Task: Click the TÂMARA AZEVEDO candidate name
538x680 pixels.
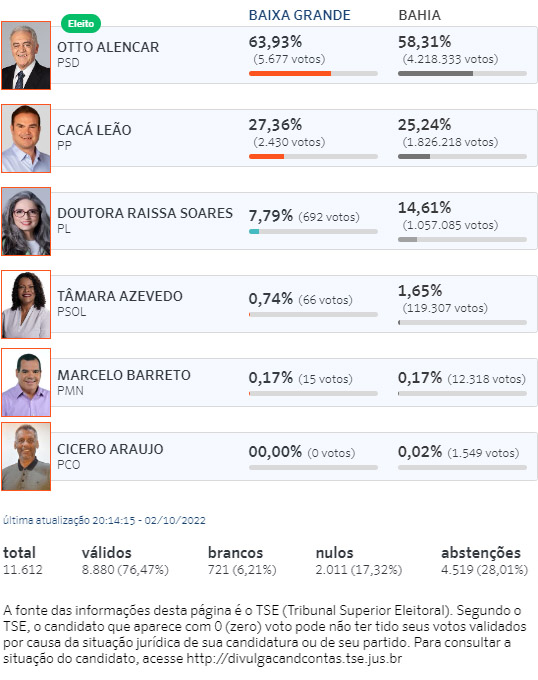Action: click(120, 296)
